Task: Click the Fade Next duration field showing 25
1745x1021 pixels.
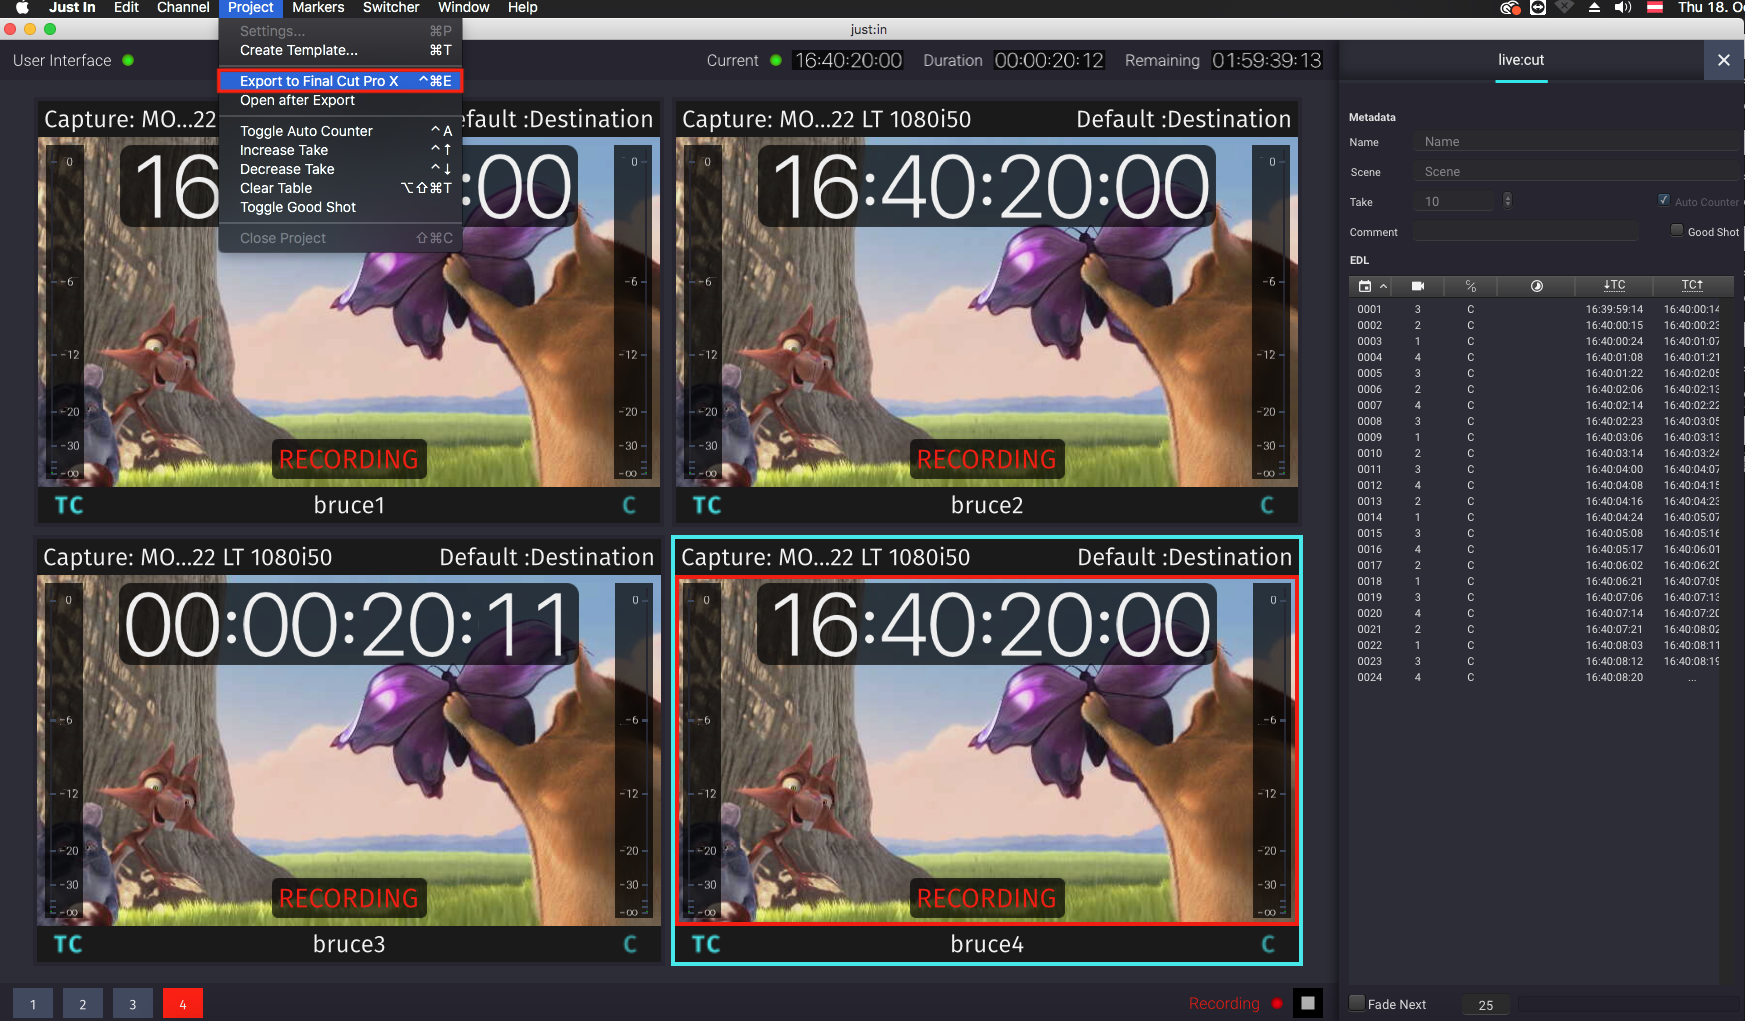Action: coord(1486,1004)
